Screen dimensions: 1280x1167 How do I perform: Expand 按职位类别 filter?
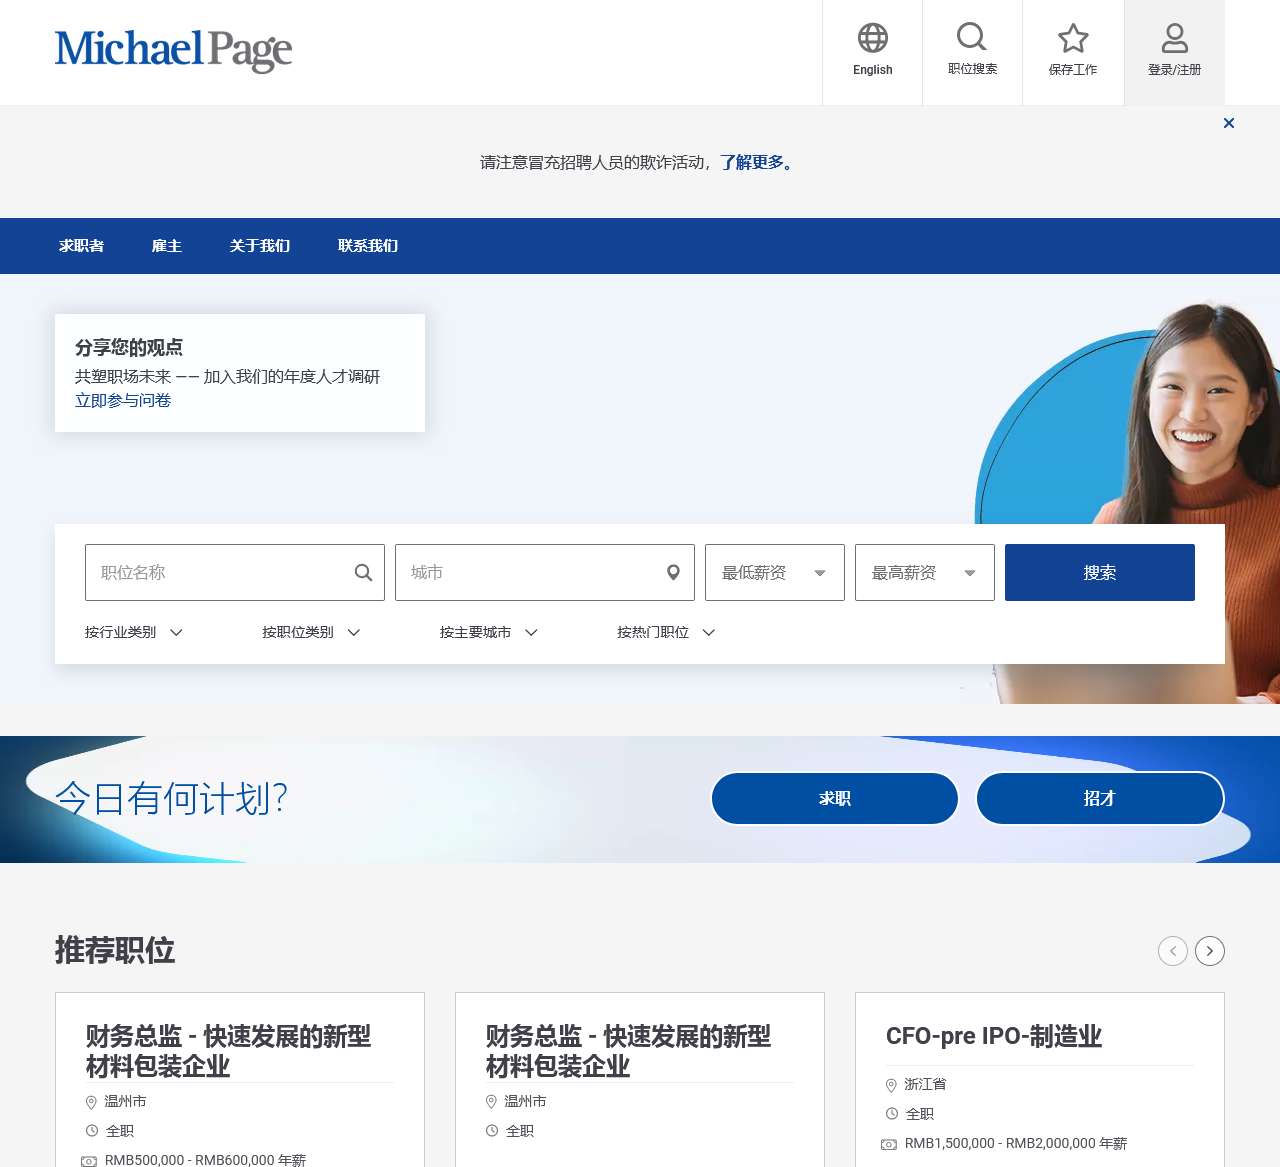coord(311,632)
